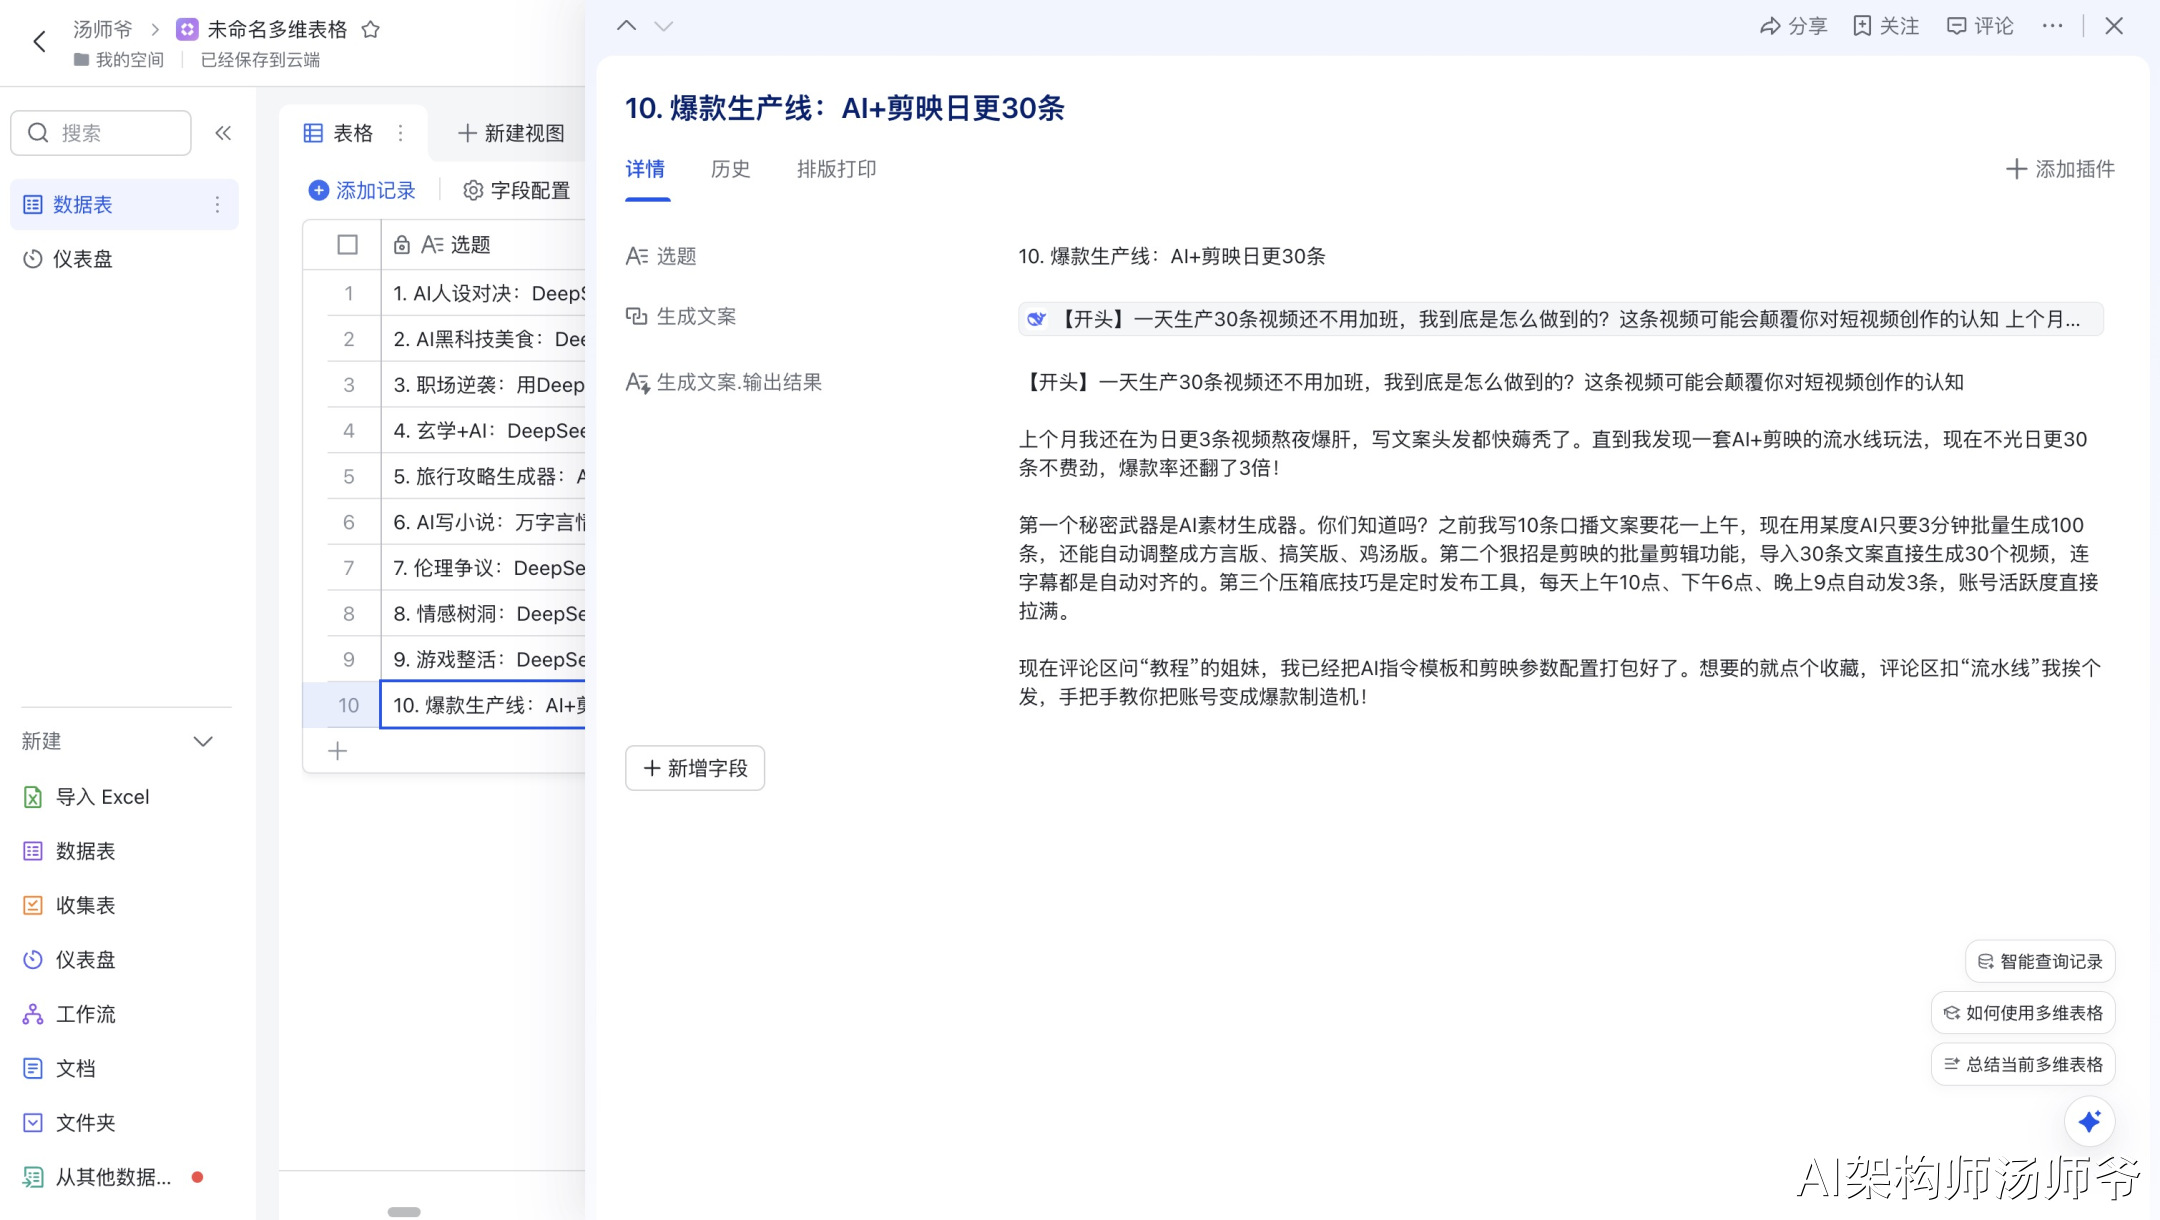Open the 评论 comments

coord(1980,26)
